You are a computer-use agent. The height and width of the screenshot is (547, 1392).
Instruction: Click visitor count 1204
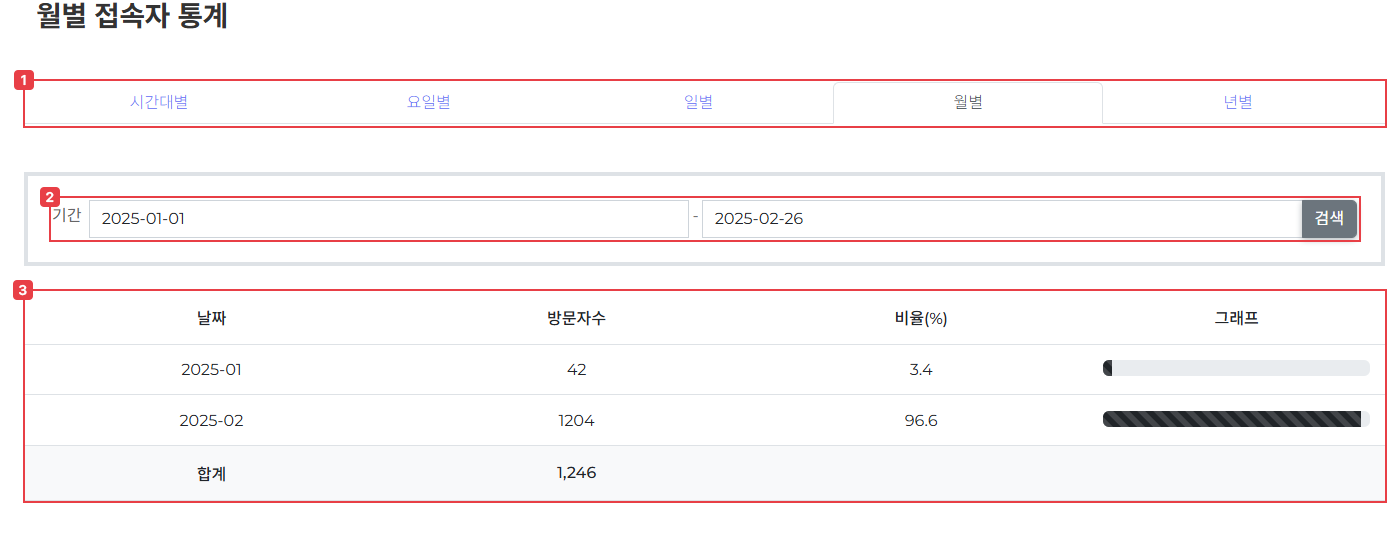[x=576, y=420]
